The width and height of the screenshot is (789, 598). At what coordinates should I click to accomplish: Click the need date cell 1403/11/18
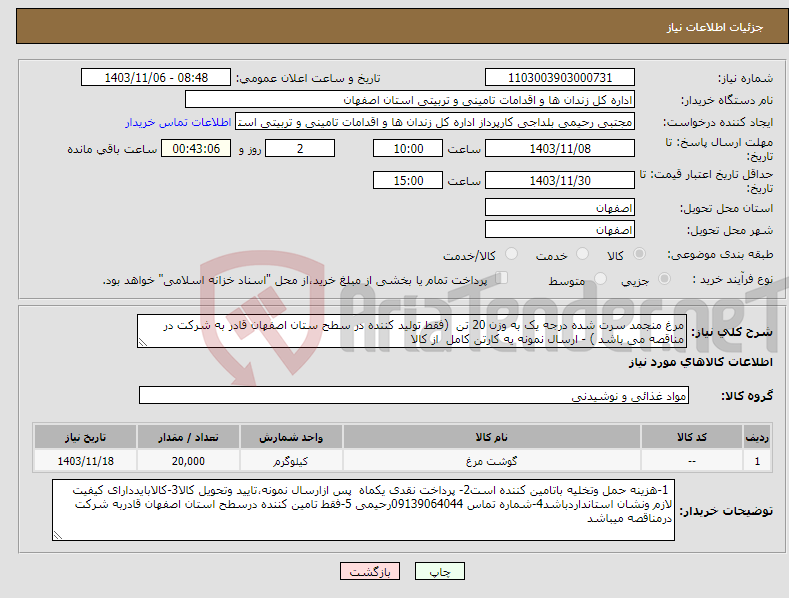[x=86, y=461]
